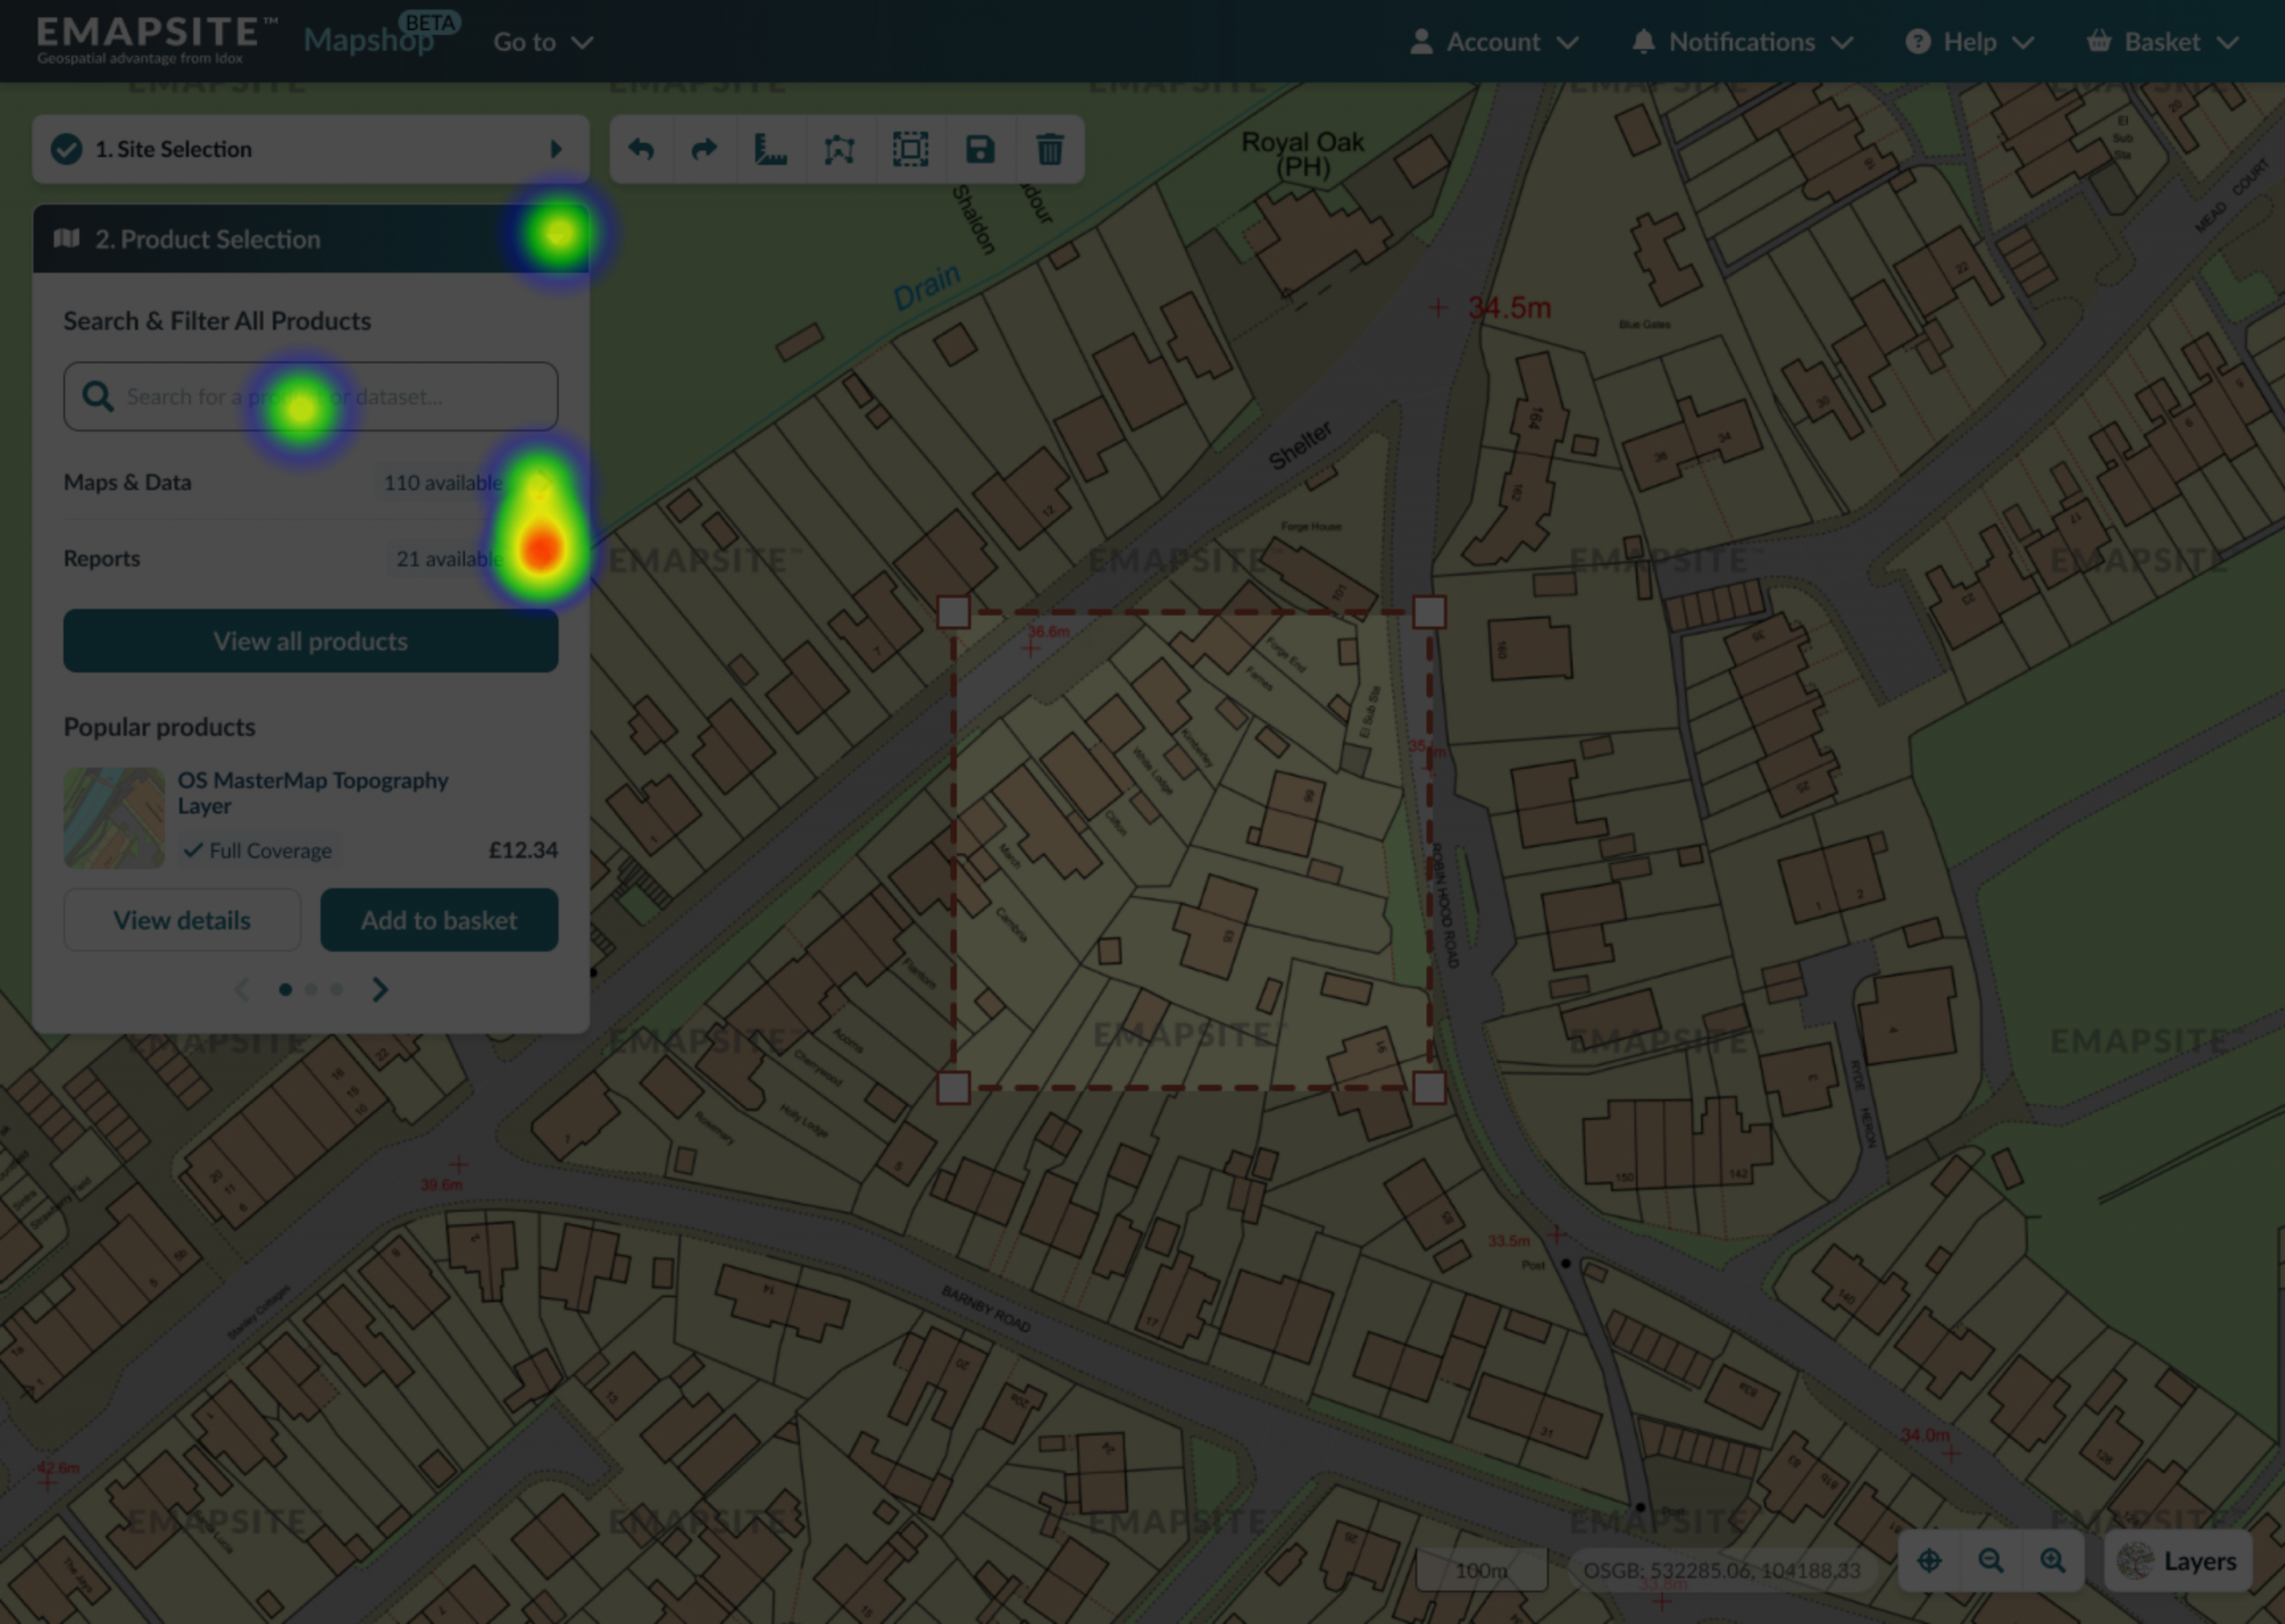Screen dimensions: 2285x1624
Task: Open the Layers panel button
Action: [2178, 1560]
